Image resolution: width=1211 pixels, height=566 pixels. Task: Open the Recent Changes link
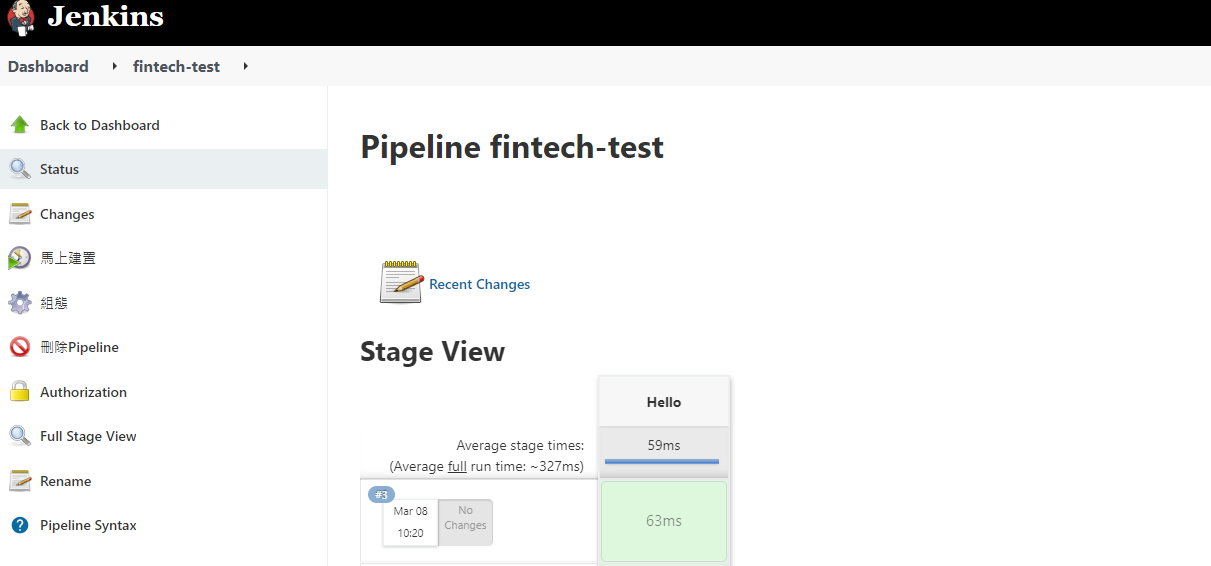pos(479,284)
